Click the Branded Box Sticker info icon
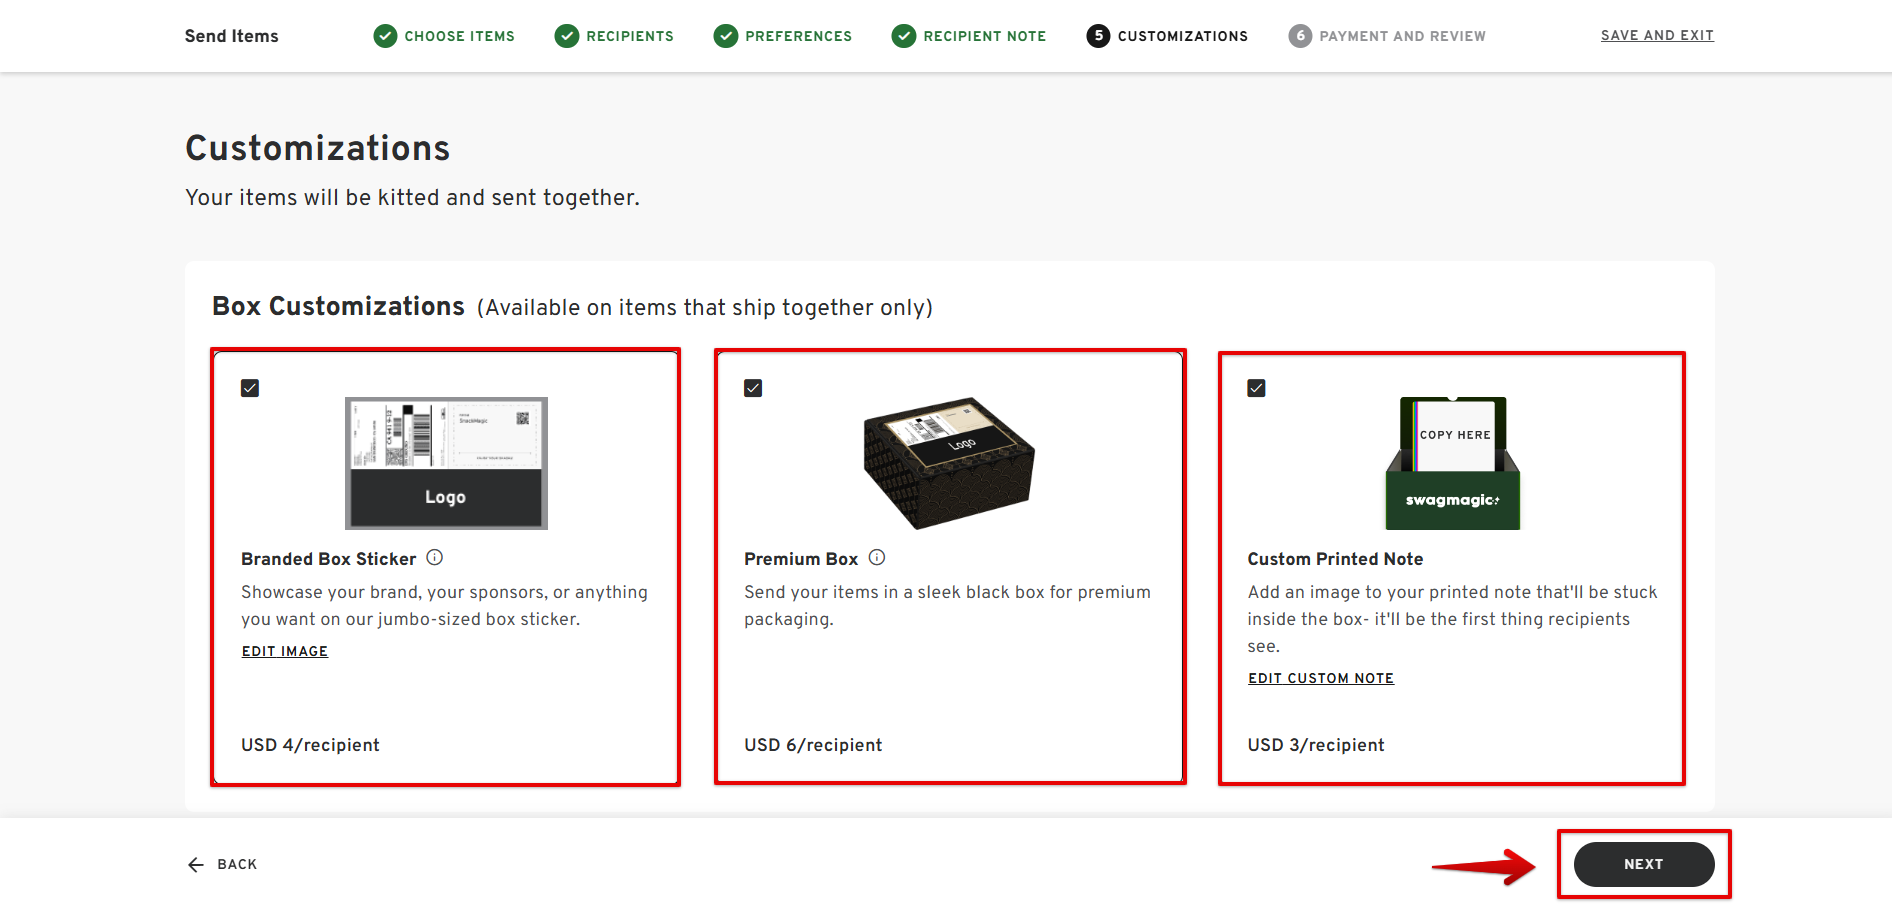The width and height of the screenshot is (1892, 912). 434,558
